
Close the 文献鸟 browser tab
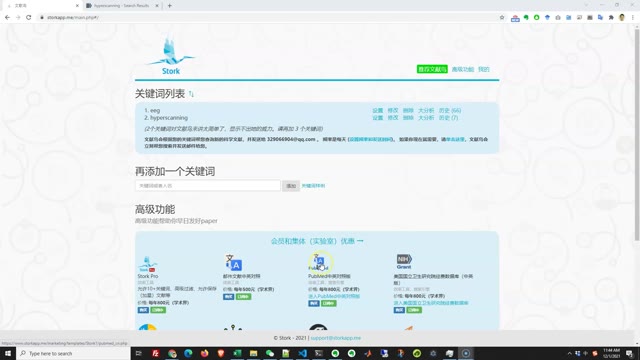(77, 6)
